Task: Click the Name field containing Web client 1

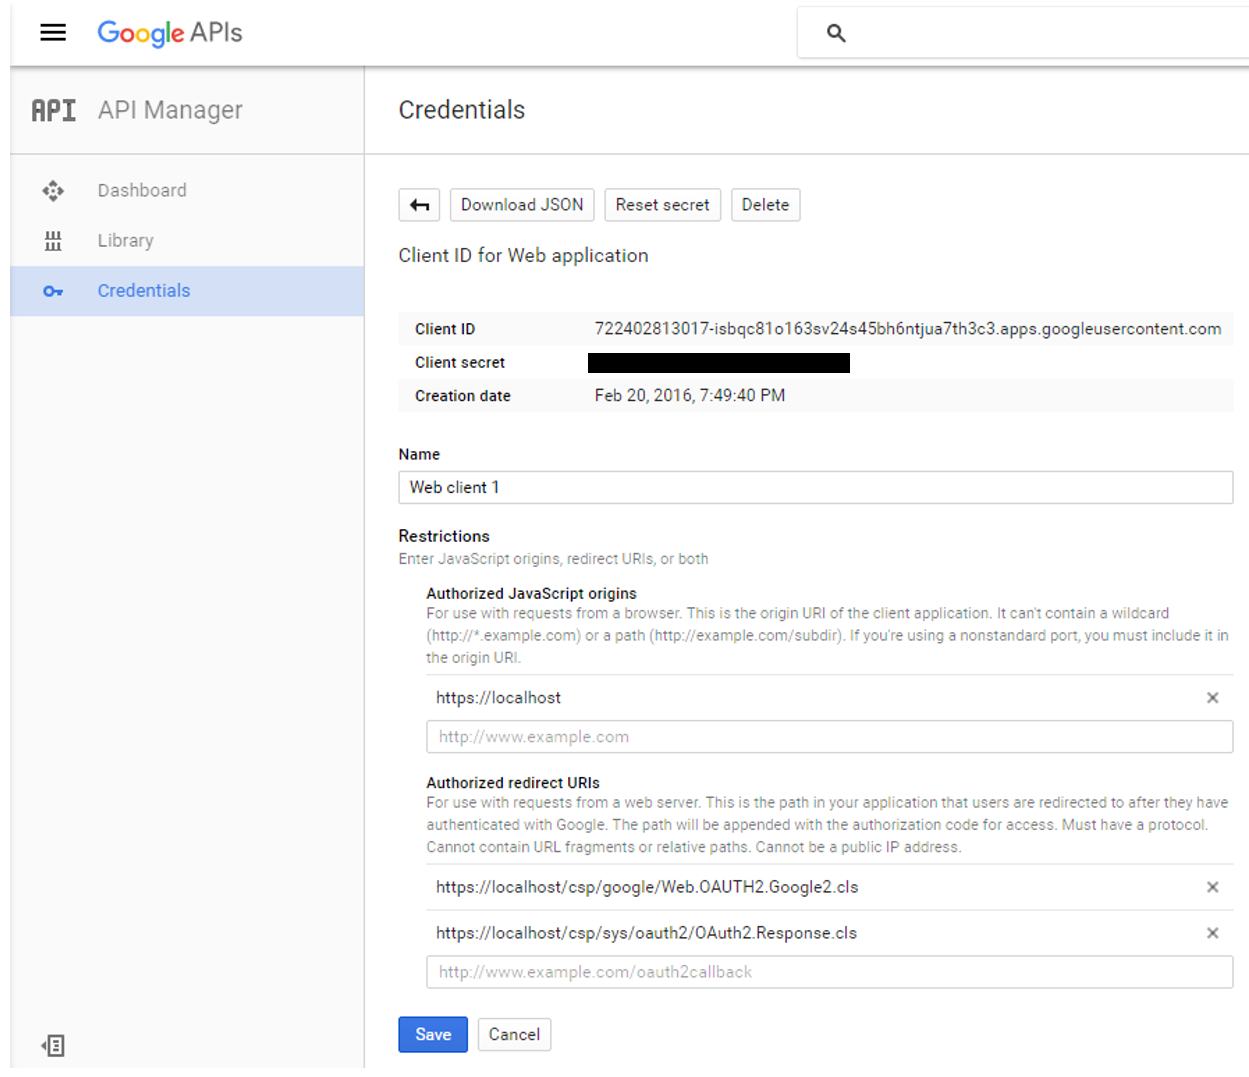Action: 815,488
